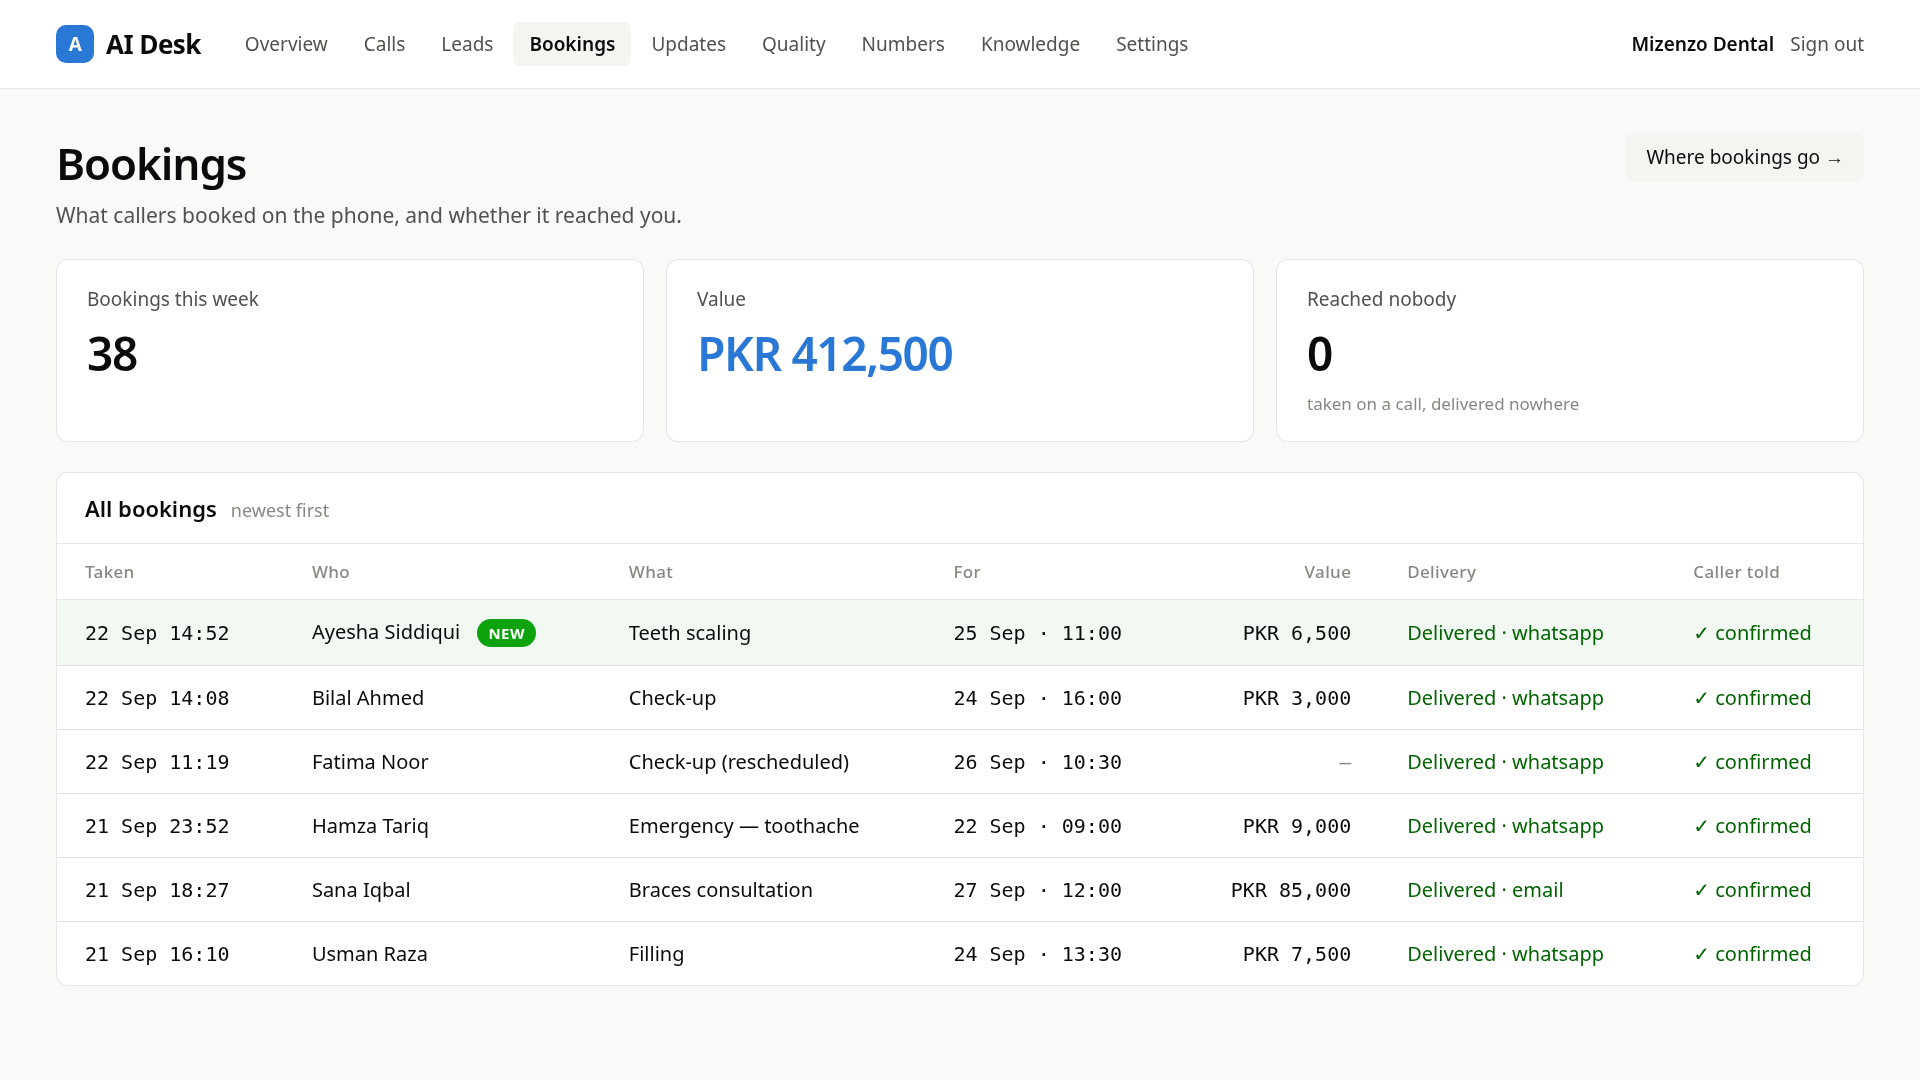Click the 'Filling' booking description

click(x=656, y=954)
